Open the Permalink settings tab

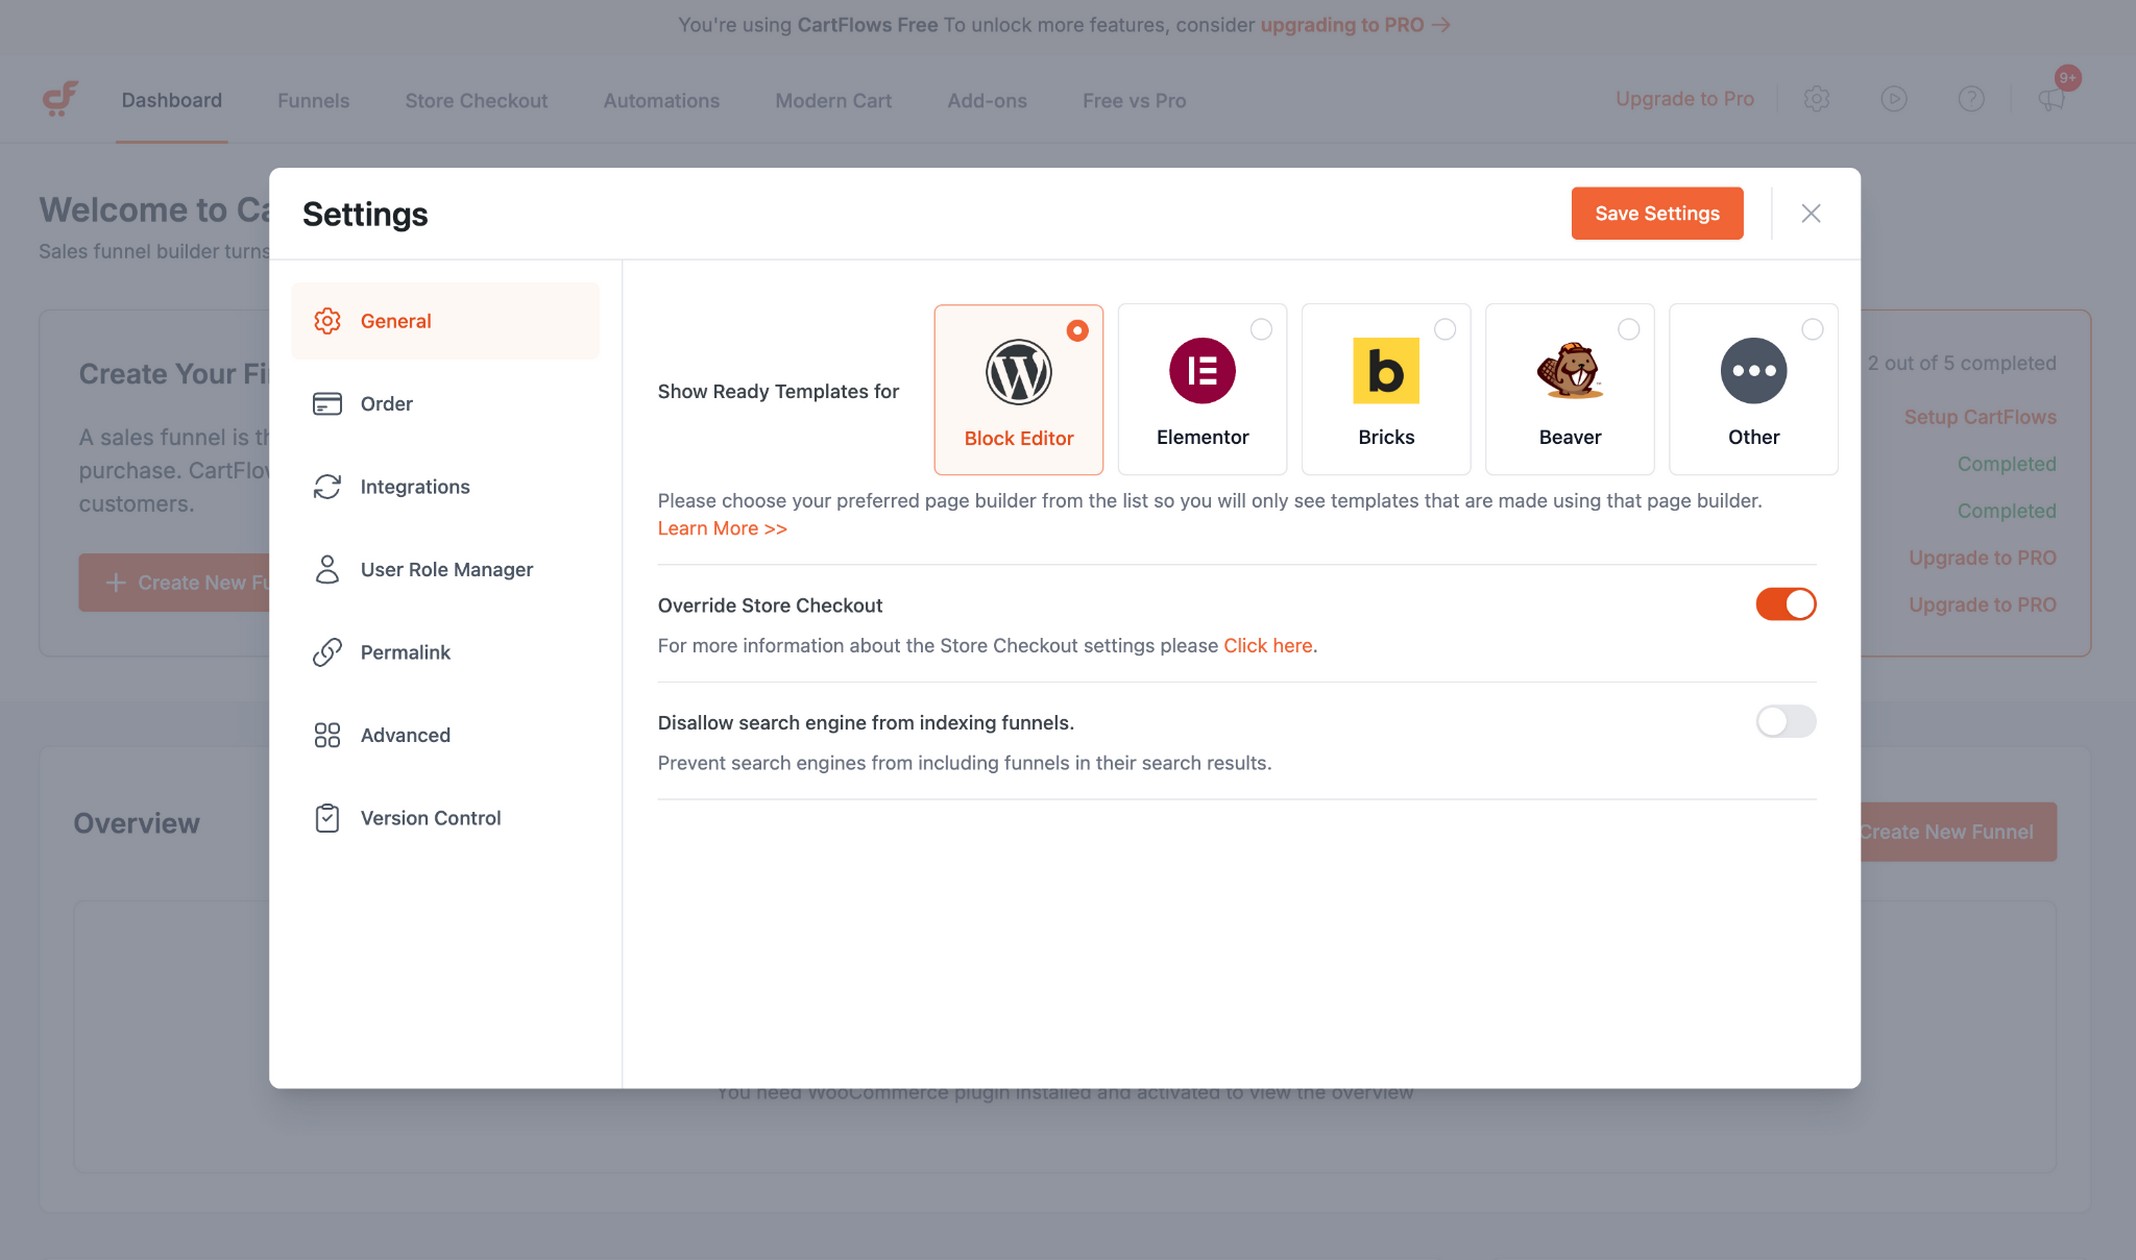[x=445, y=653]
